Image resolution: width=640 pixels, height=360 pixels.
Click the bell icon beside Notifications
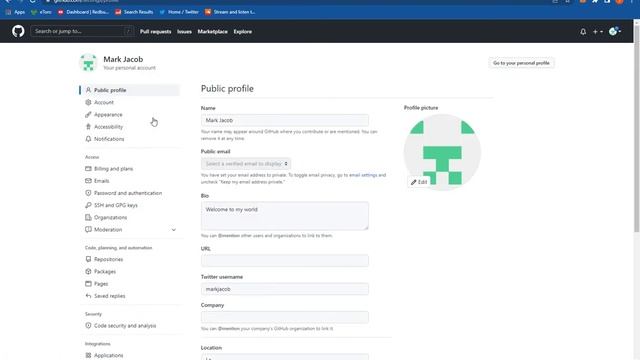click(88, 139)
